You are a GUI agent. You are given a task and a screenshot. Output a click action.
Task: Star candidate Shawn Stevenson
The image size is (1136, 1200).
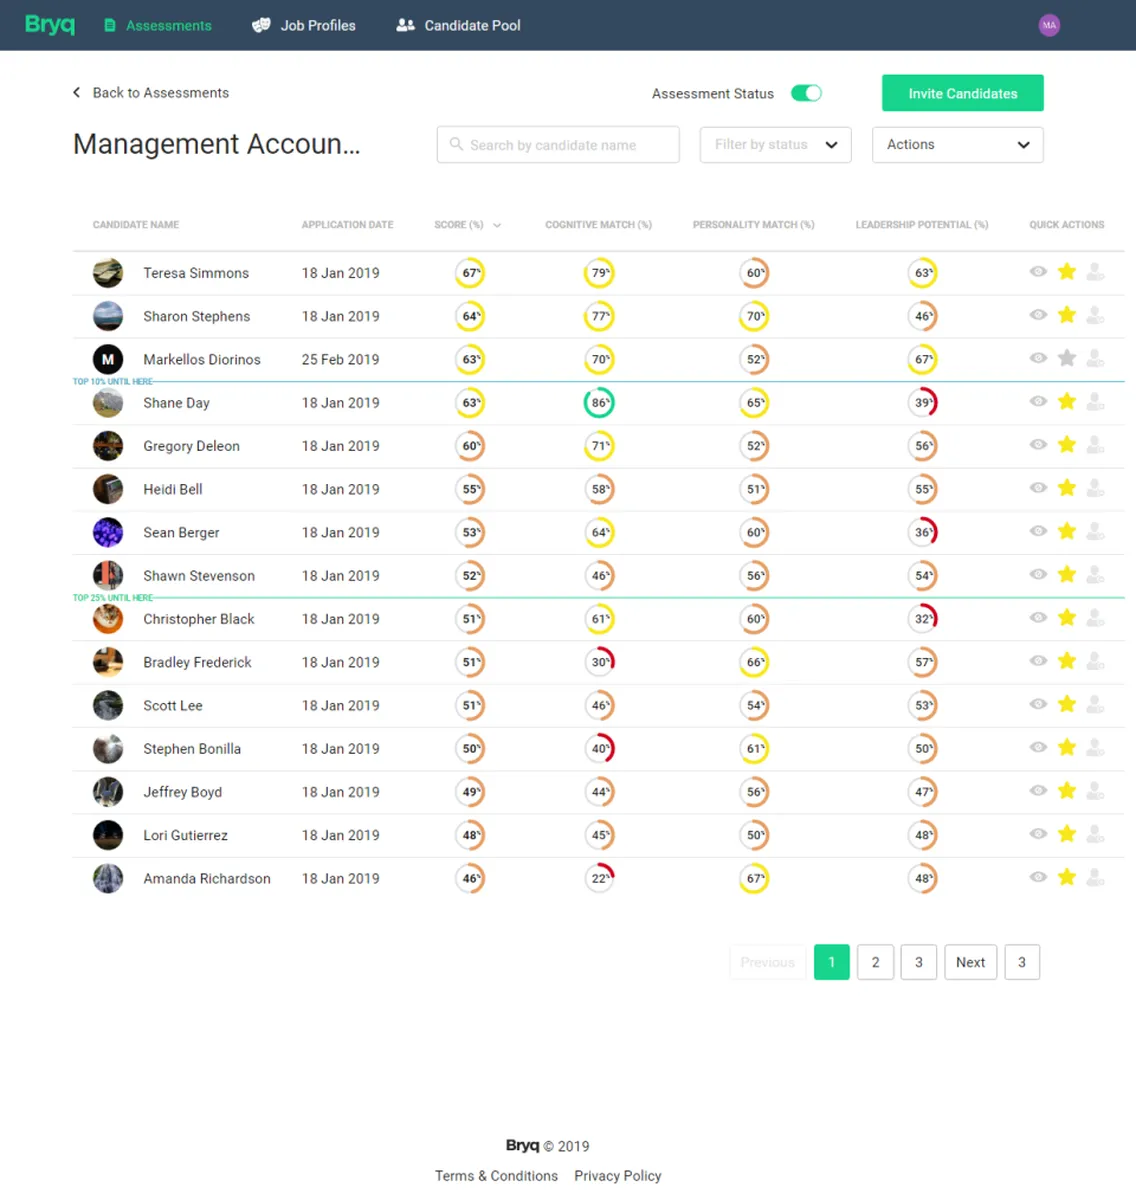point(1067,574)
